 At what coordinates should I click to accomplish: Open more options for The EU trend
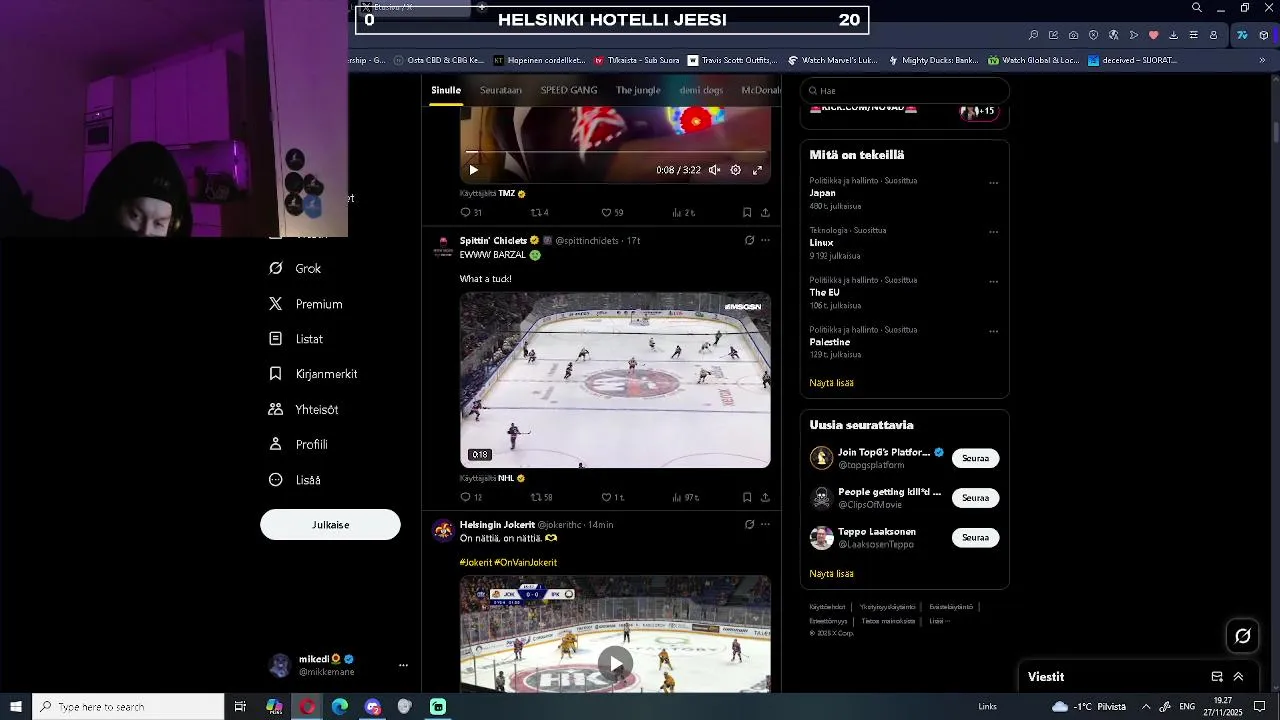(993, 281)
